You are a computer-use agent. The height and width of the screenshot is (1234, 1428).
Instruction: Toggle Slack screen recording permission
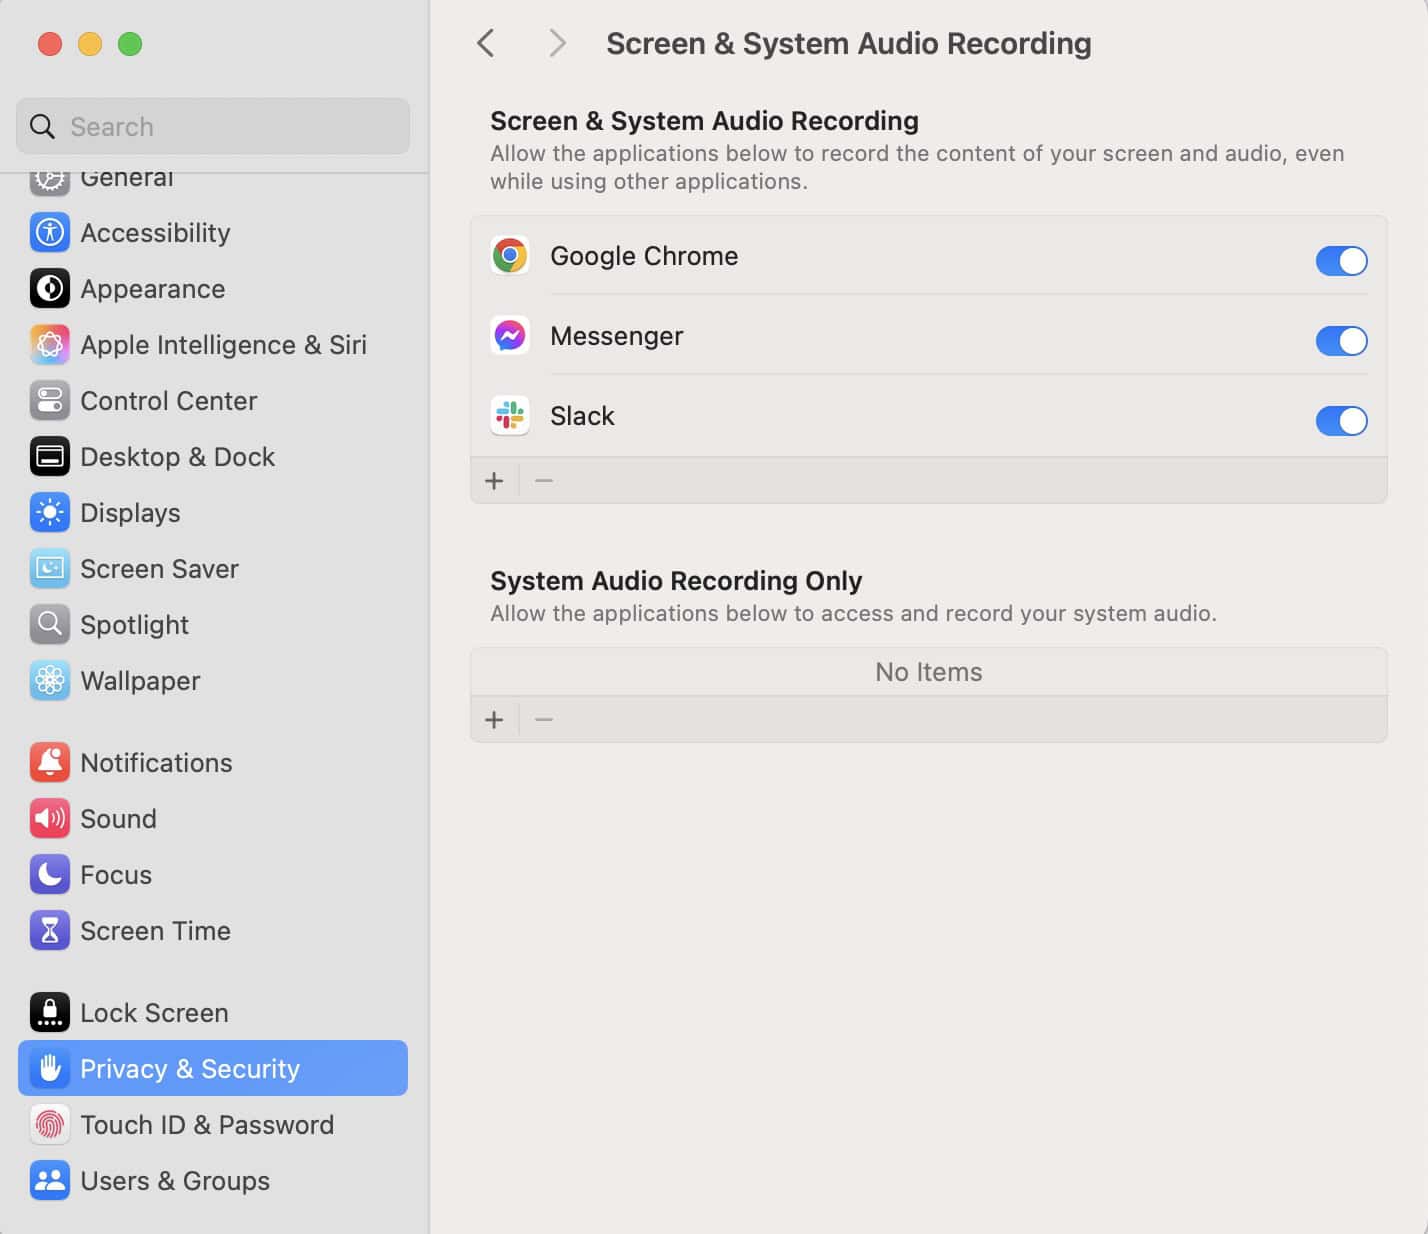point(1341,421)
